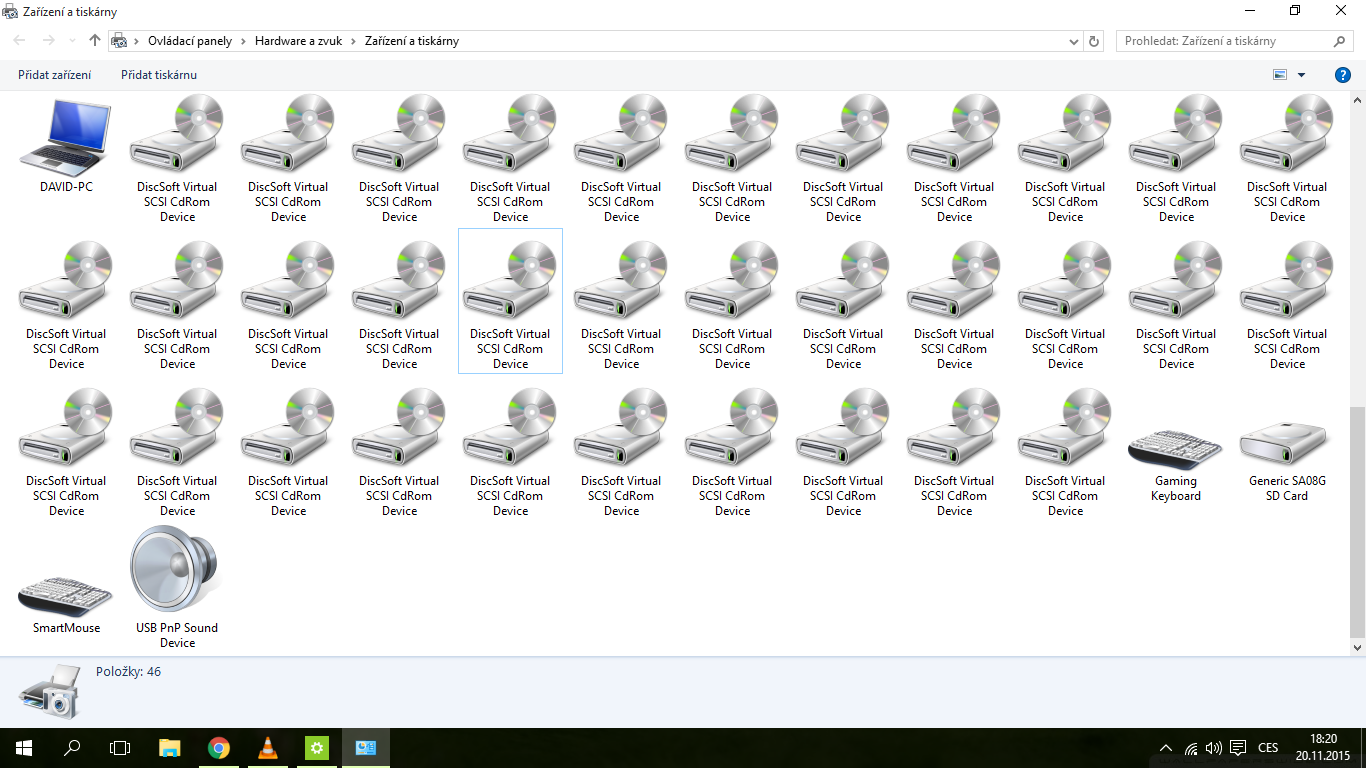The image size is (1366, 768).
Task: Change the view with the view icon
Action: pos(1280,75)
